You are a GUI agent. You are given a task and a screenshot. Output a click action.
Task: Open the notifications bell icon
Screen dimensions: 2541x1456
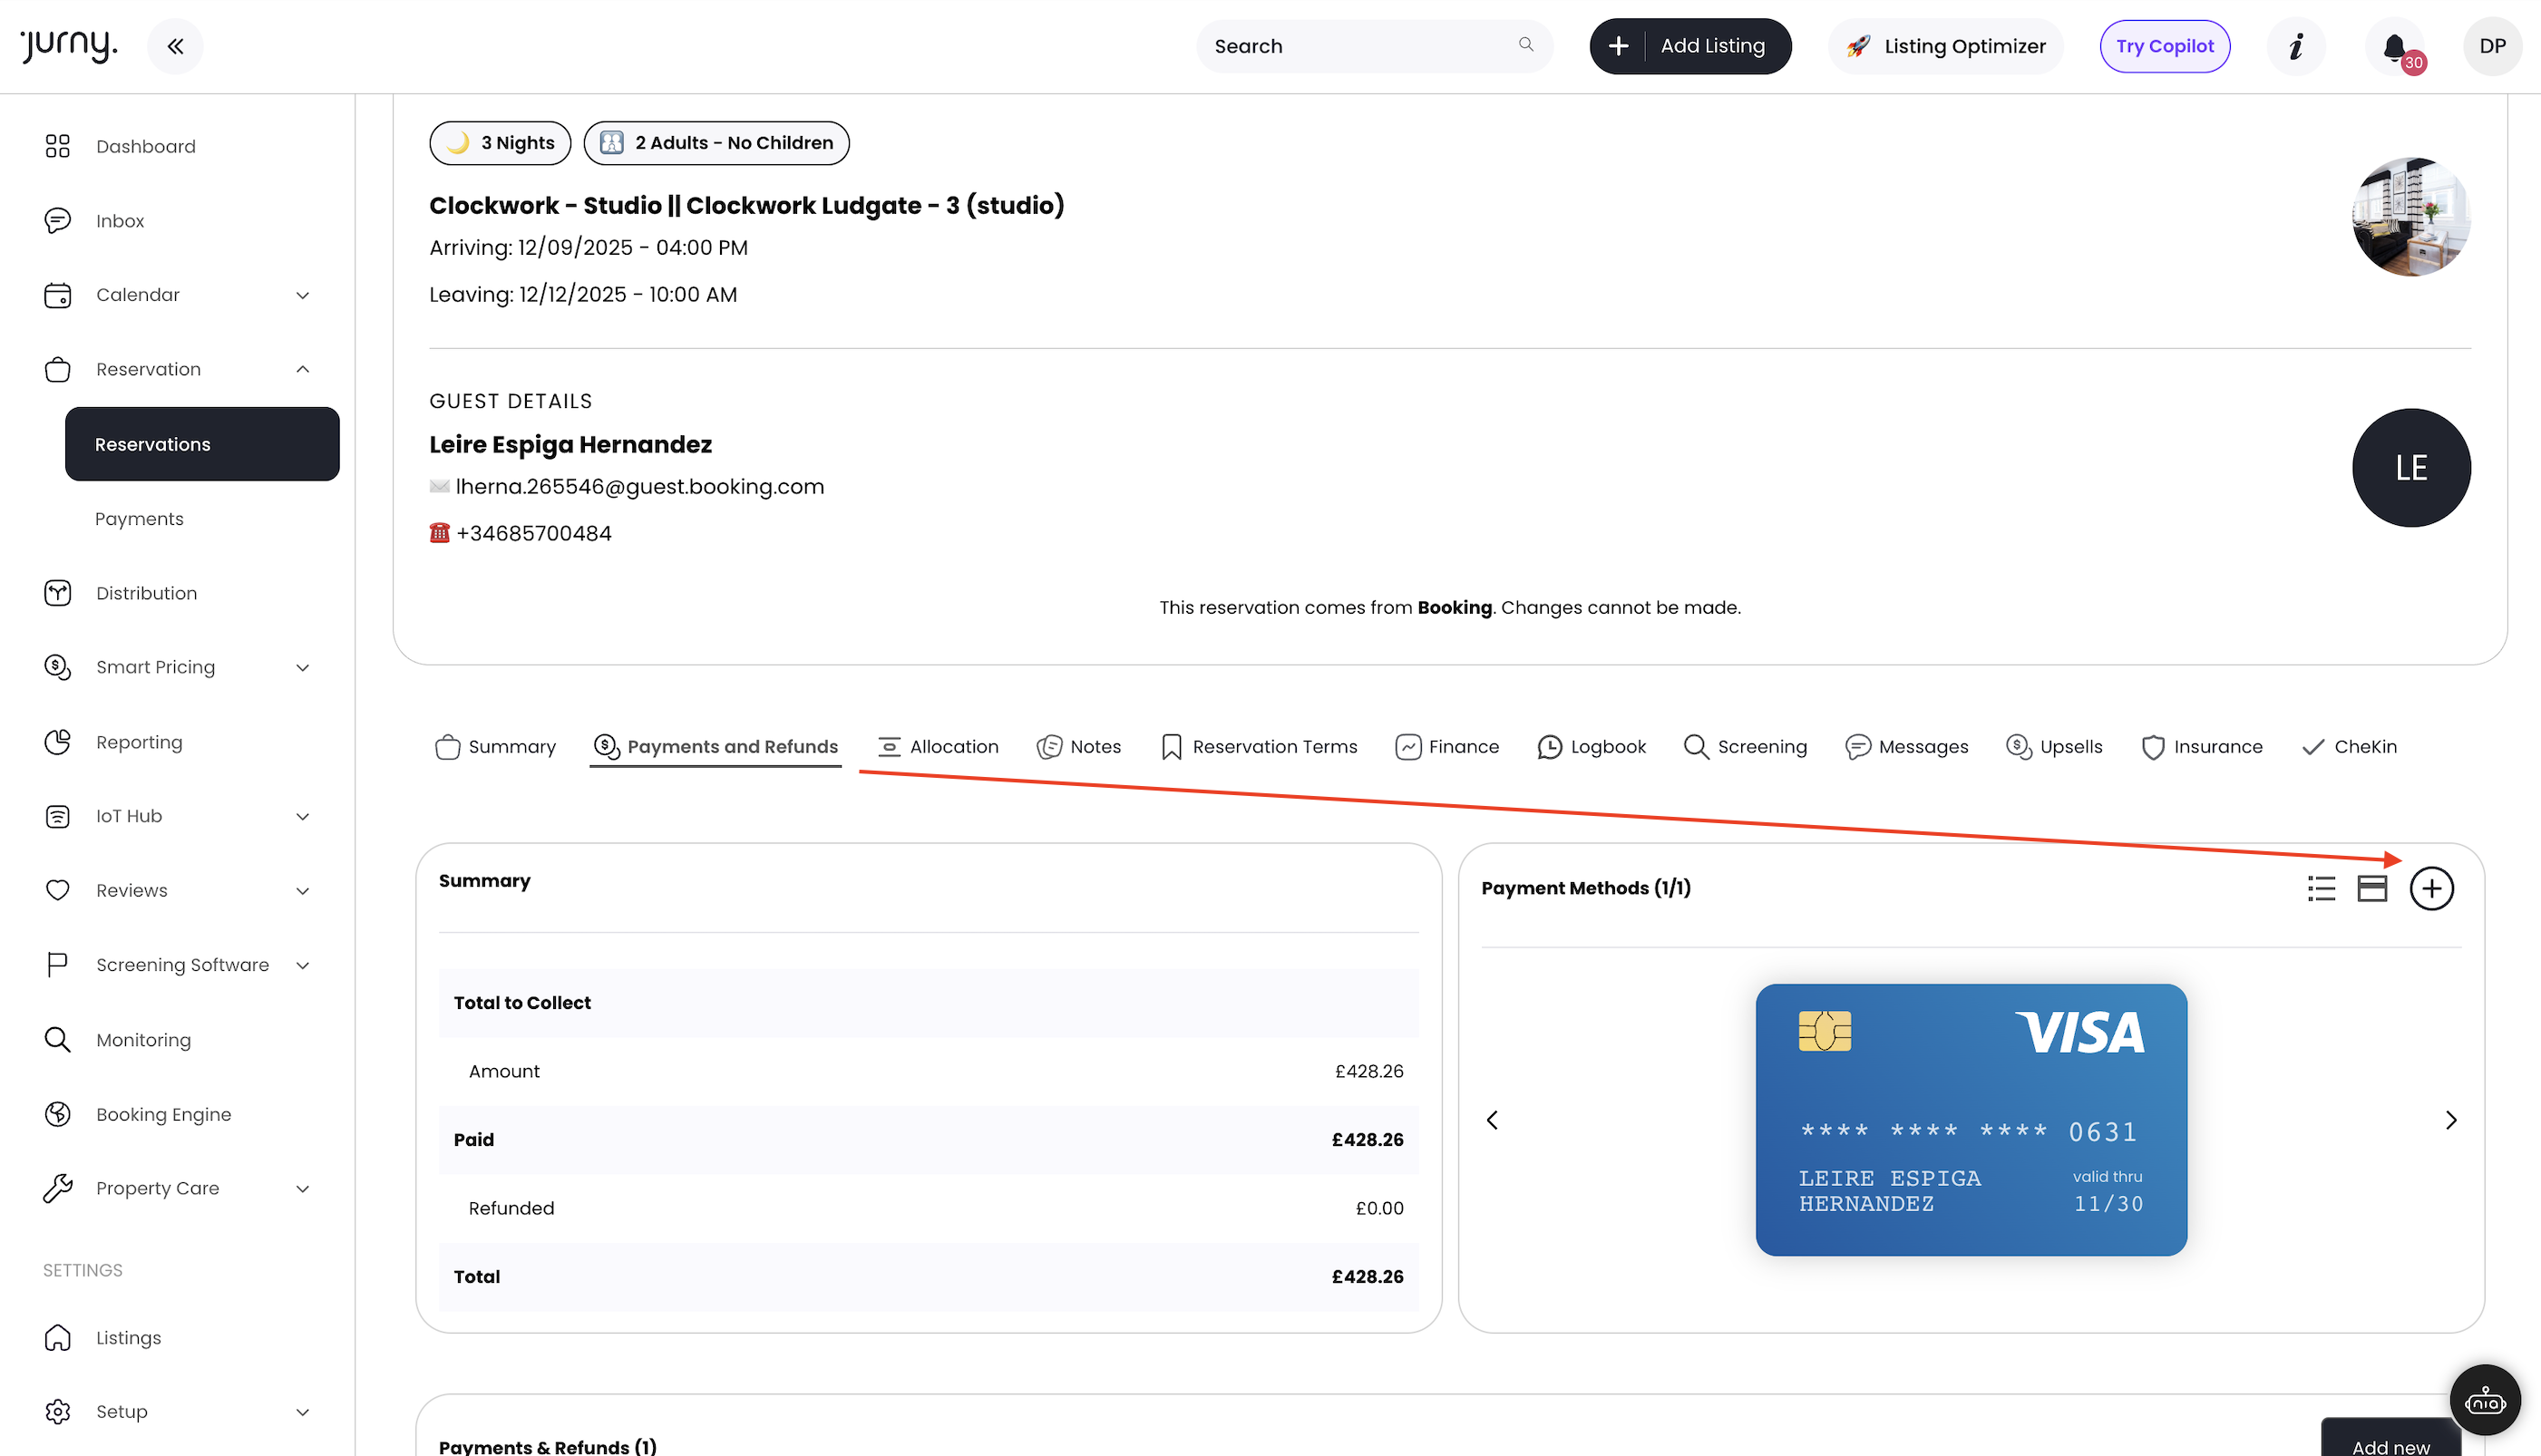(2394, 47)
